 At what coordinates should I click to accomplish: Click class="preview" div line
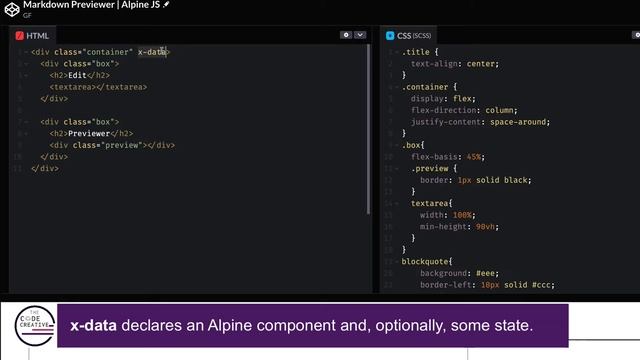[x=112, y=145]
